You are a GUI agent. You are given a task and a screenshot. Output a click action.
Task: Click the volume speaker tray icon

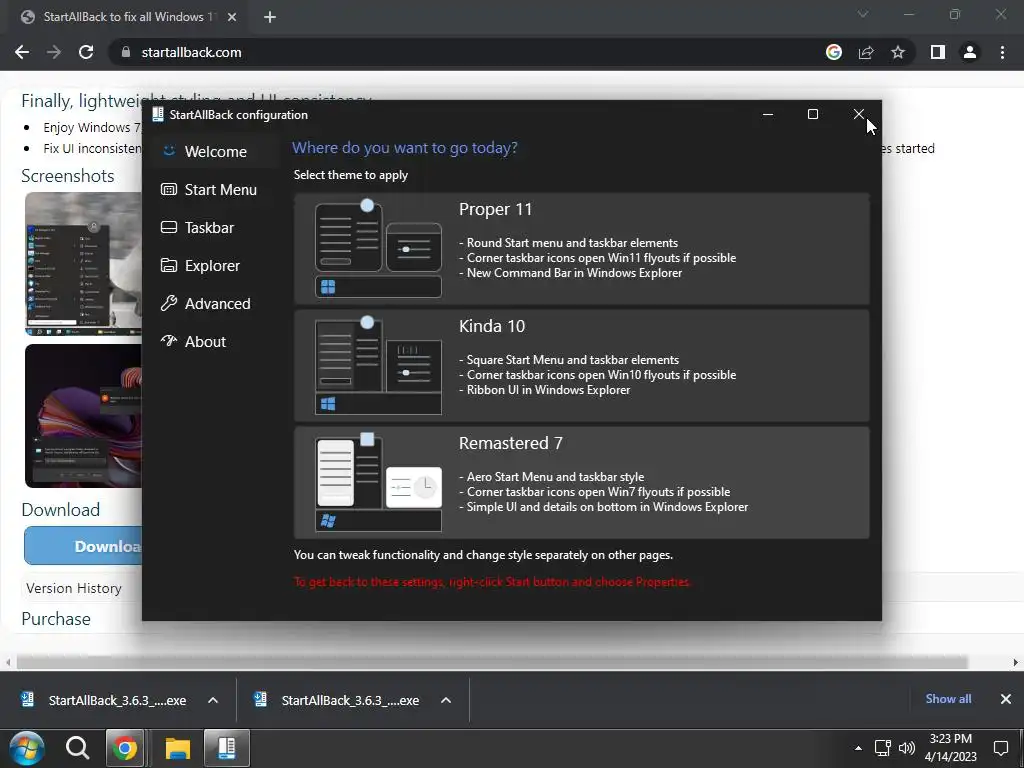pyautogui.click(x=907, y=748)
